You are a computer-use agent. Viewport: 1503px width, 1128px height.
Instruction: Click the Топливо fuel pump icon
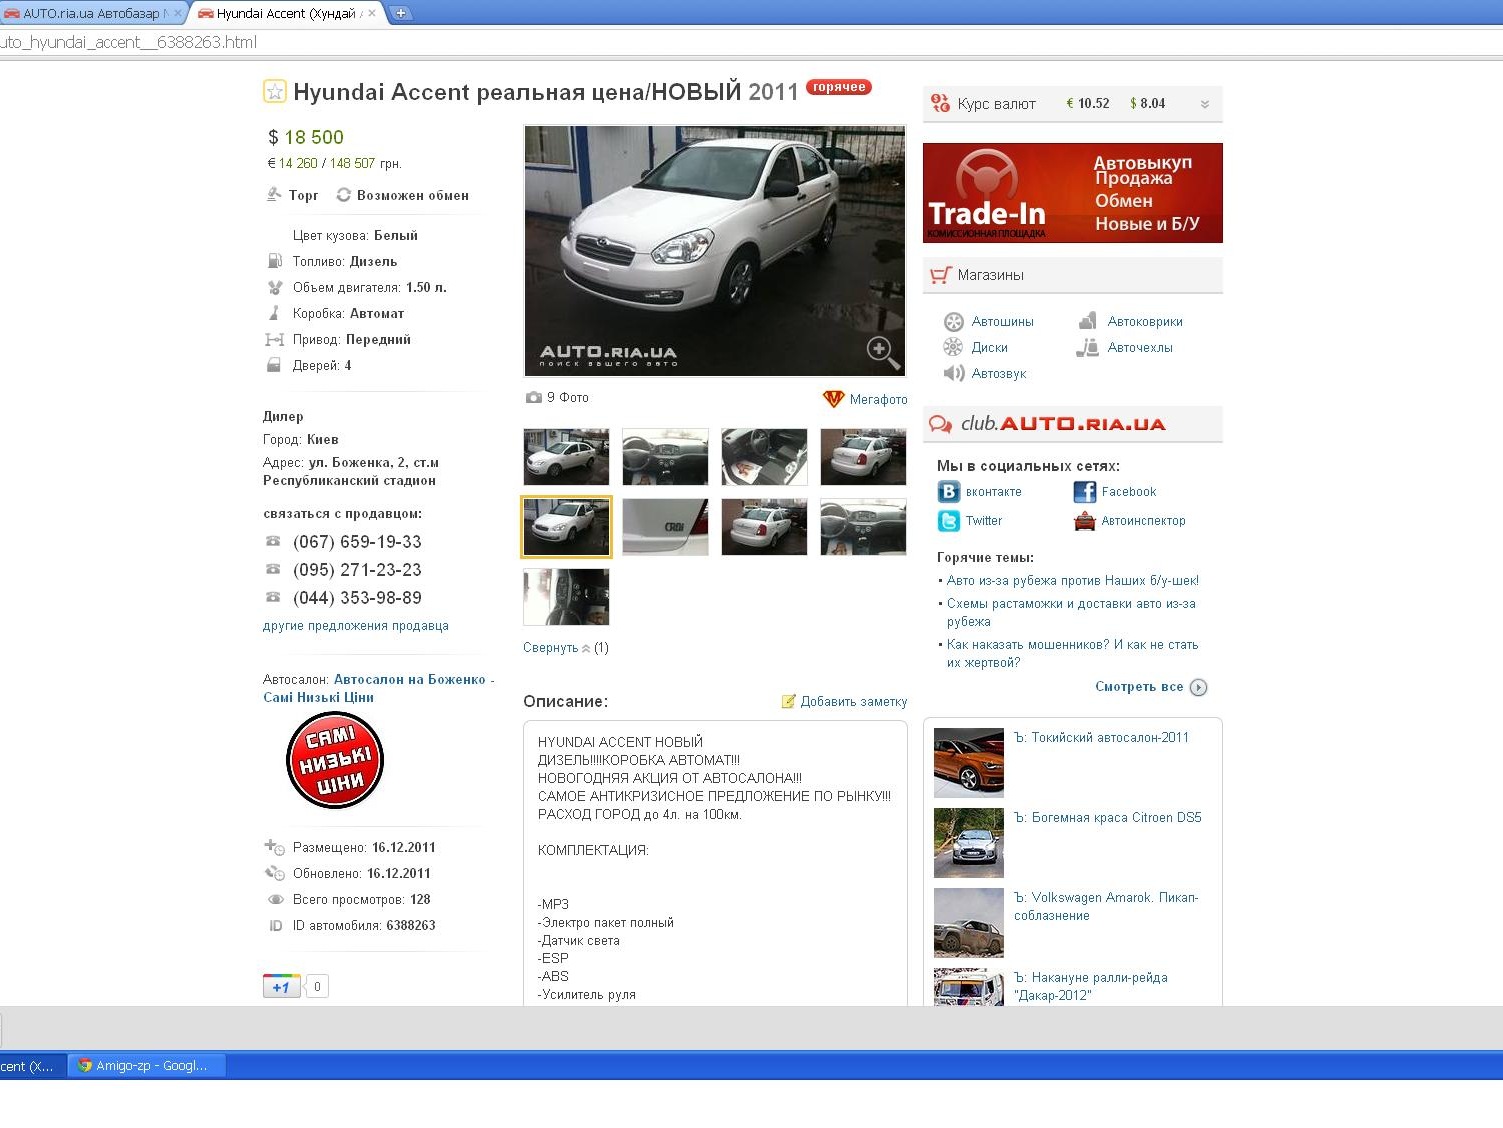pos(274,261)
